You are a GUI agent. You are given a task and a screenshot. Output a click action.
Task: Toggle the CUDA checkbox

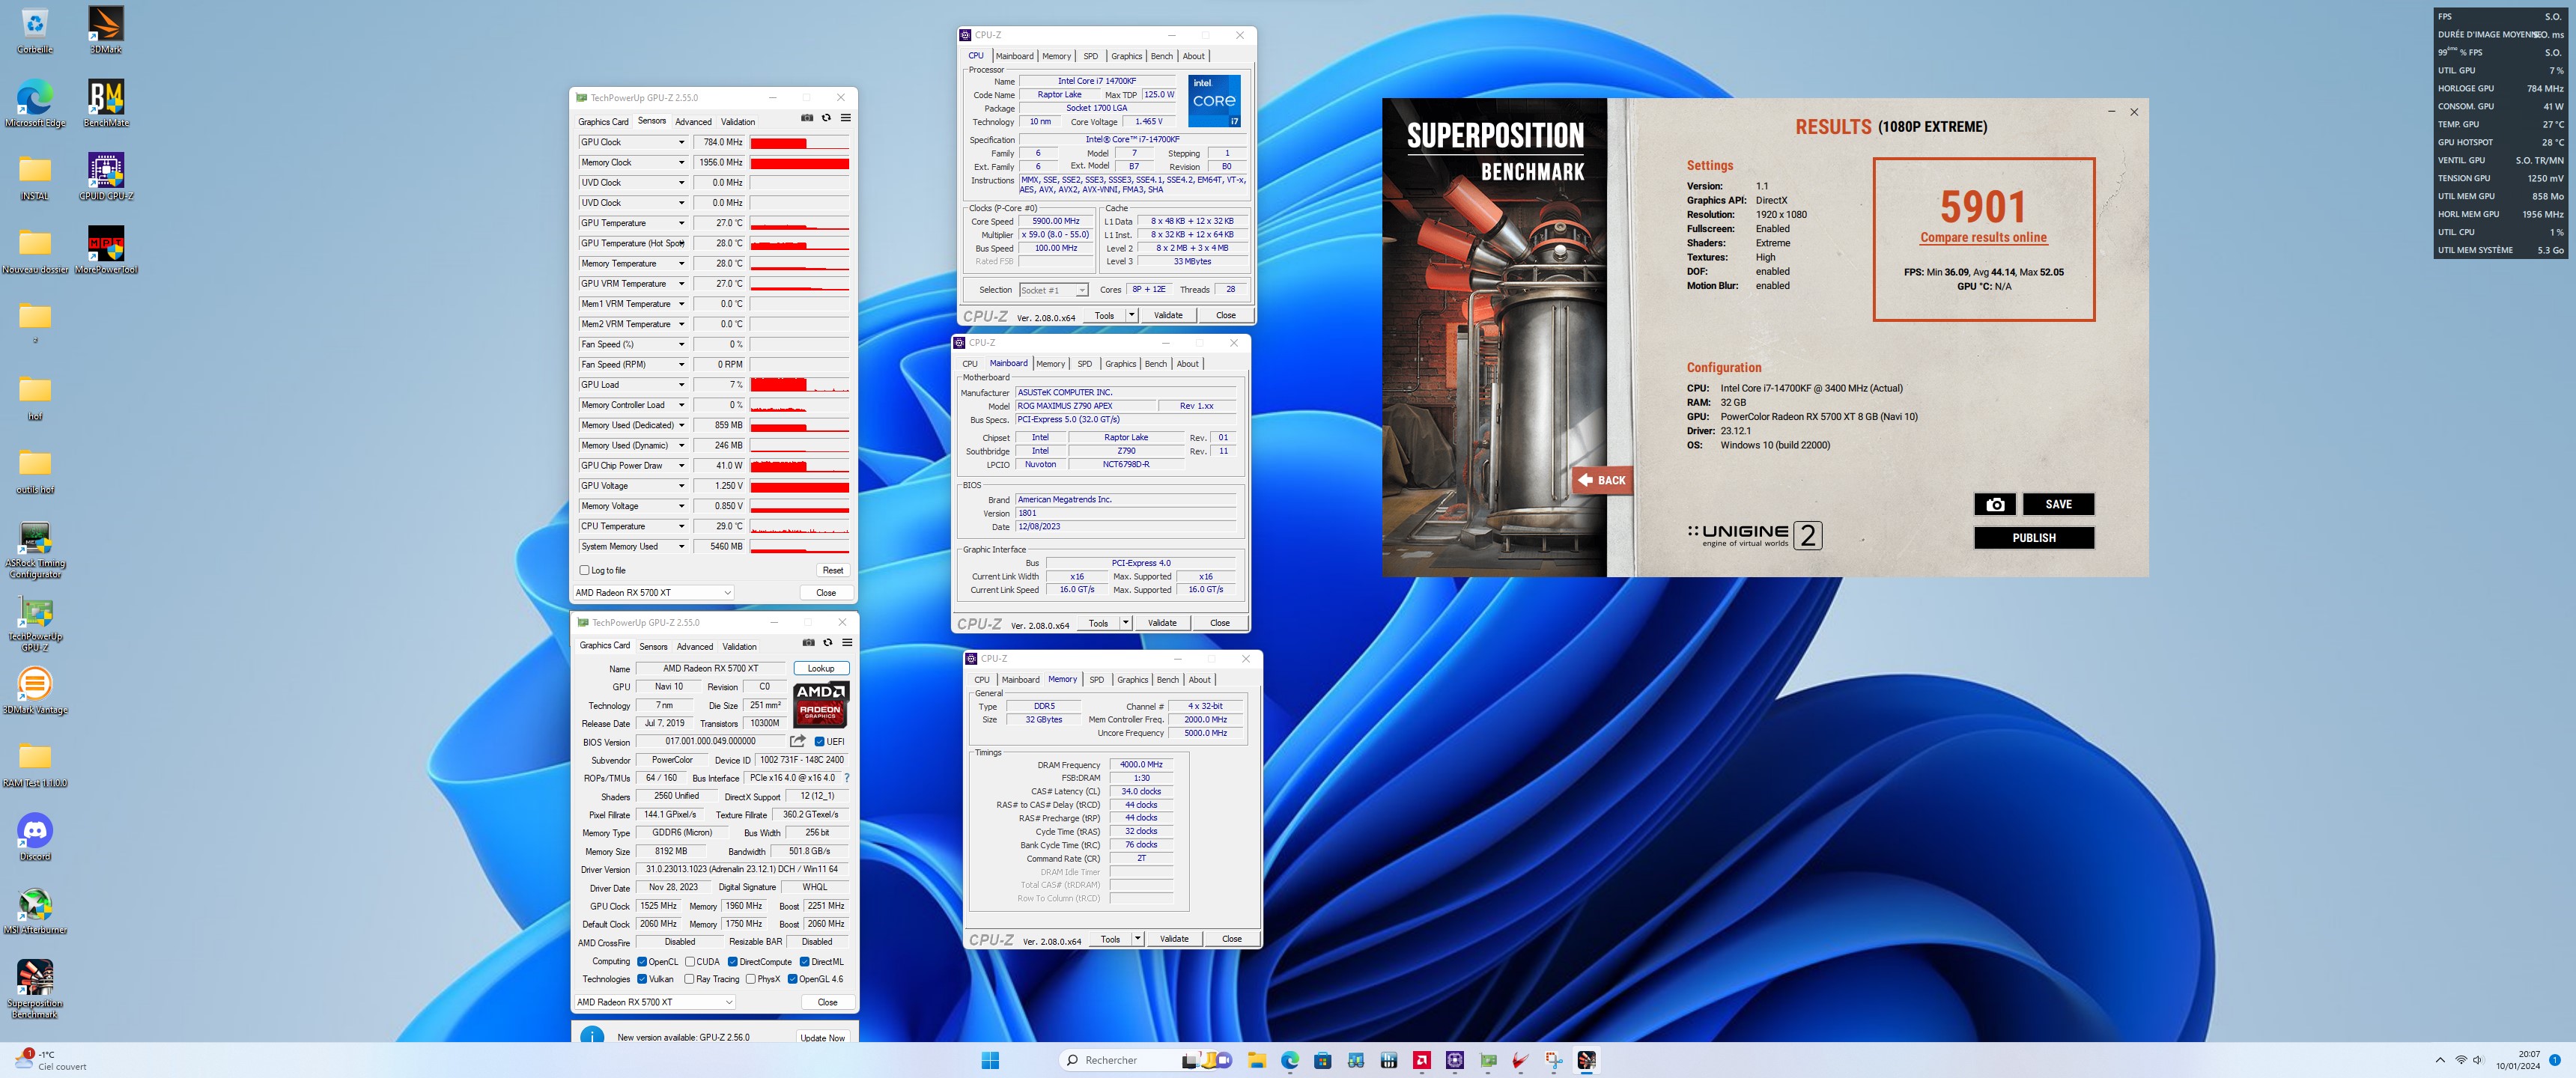[690, 962]
